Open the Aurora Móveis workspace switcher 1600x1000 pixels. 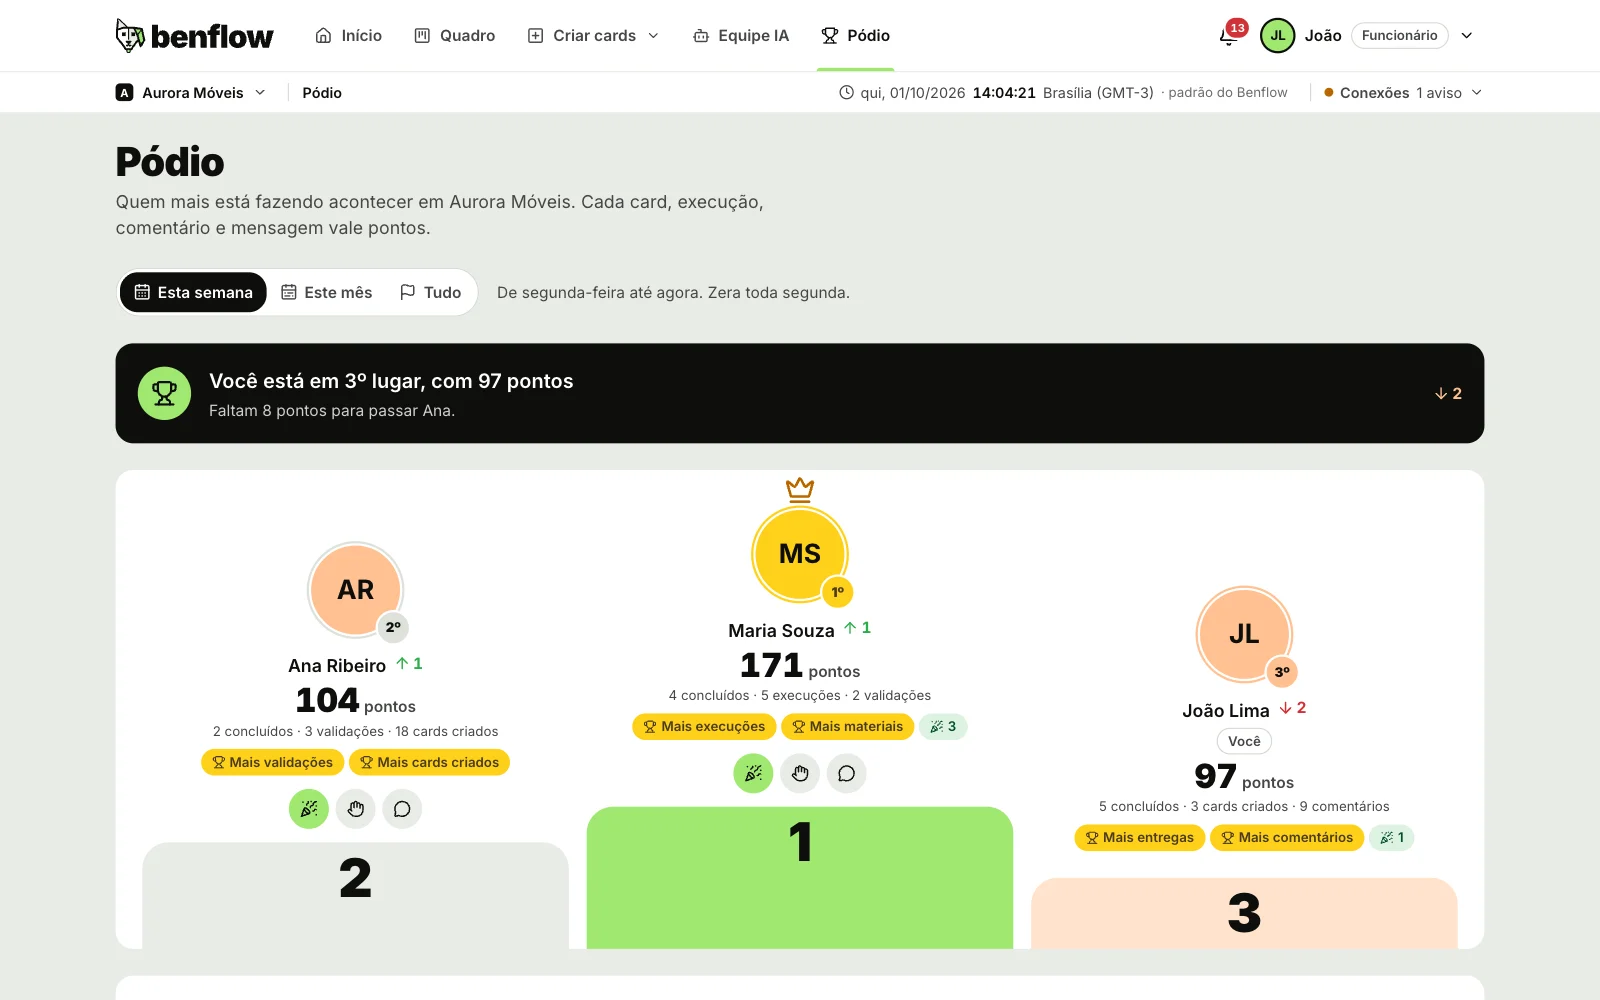[x=191, y=92]
